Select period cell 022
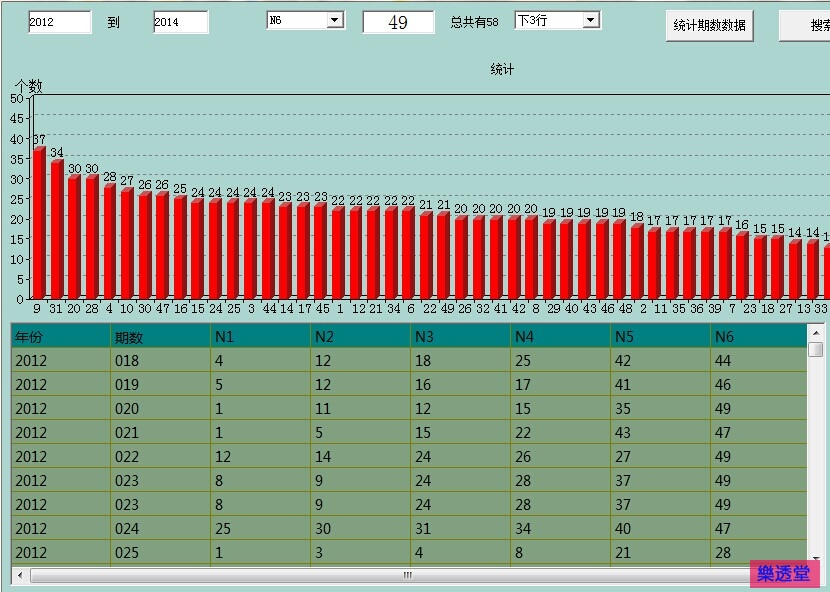 pos(160,456)
